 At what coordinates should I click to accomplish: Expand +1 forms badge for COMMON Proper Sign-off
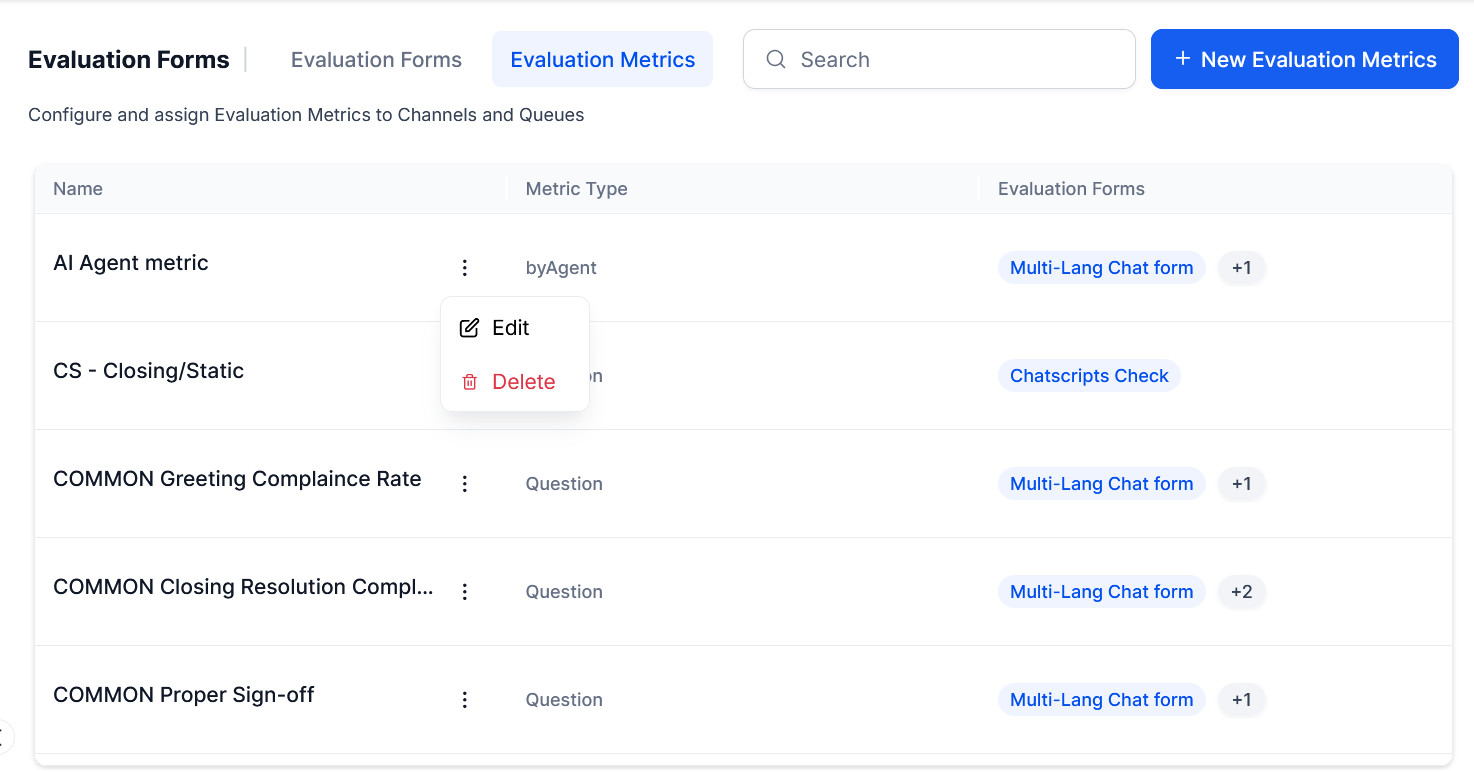[1241, 700]
